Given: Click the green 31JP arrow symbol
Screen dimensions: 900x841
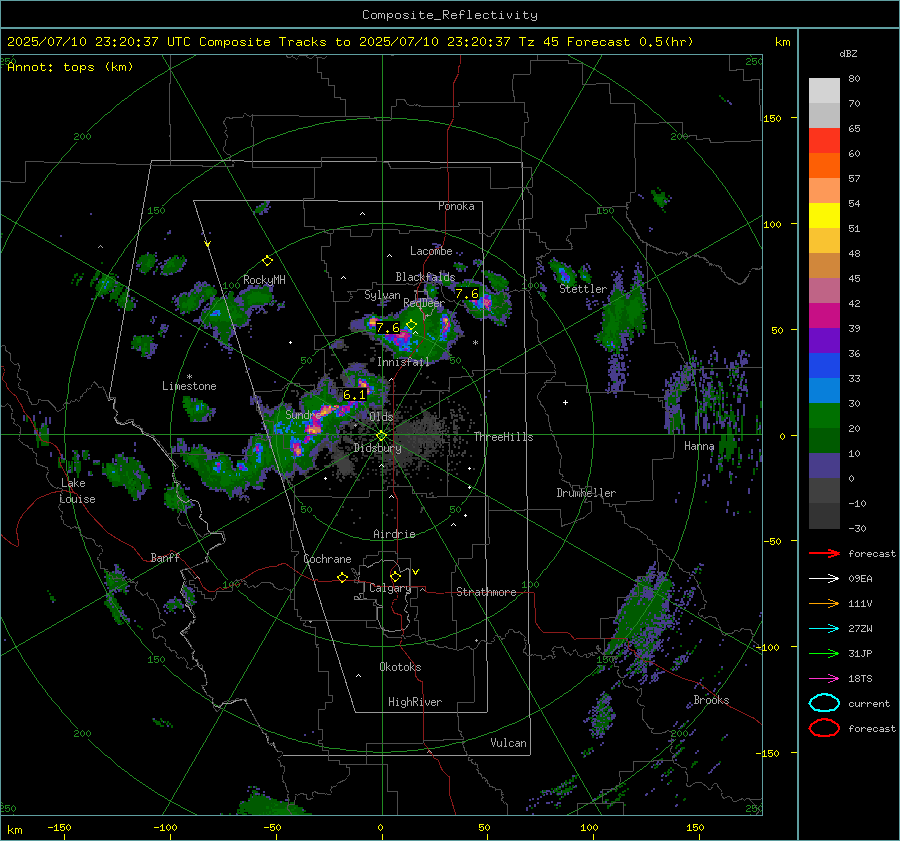Looking at the screenshot, I should point(824,653).
